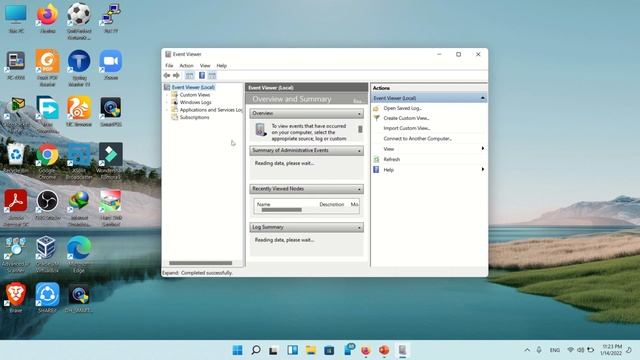Click the Microsoft Edge desktop icon

pos(79,254)
